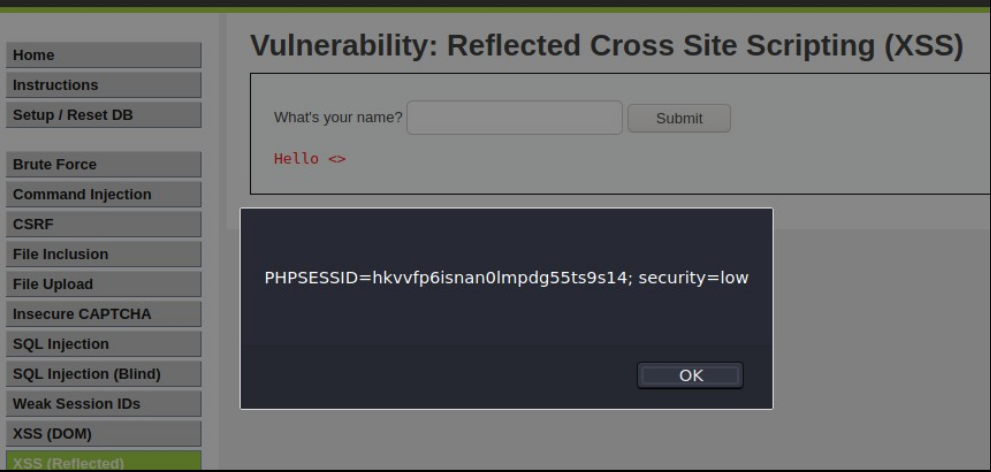This screenshot has height=472, width=991.
Task: Select File Inclusion in the sidebar
Action: tap(104, 254)
